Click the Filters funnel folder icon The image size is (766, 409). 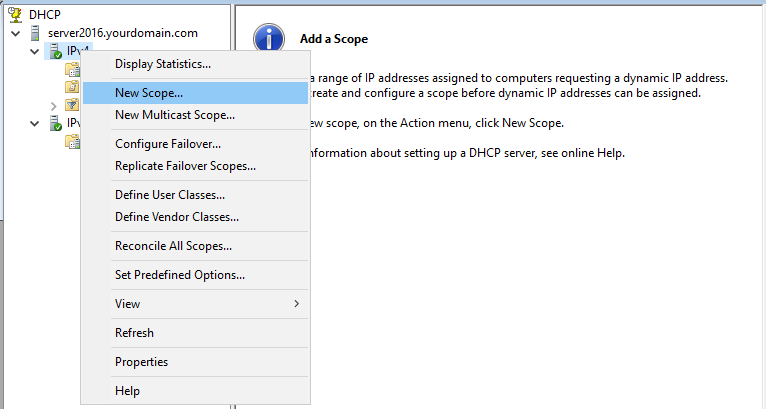(72, 105)
